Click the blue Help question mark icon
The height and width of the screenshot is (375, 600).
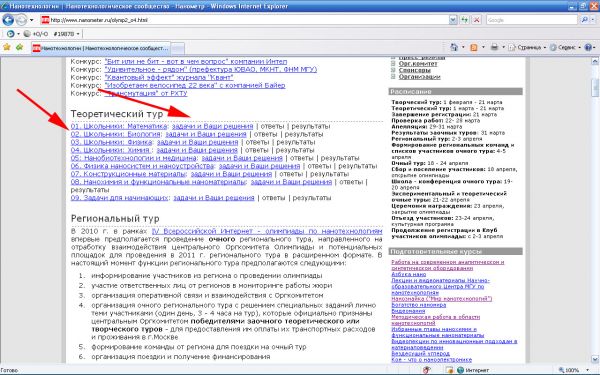(588, 47)
